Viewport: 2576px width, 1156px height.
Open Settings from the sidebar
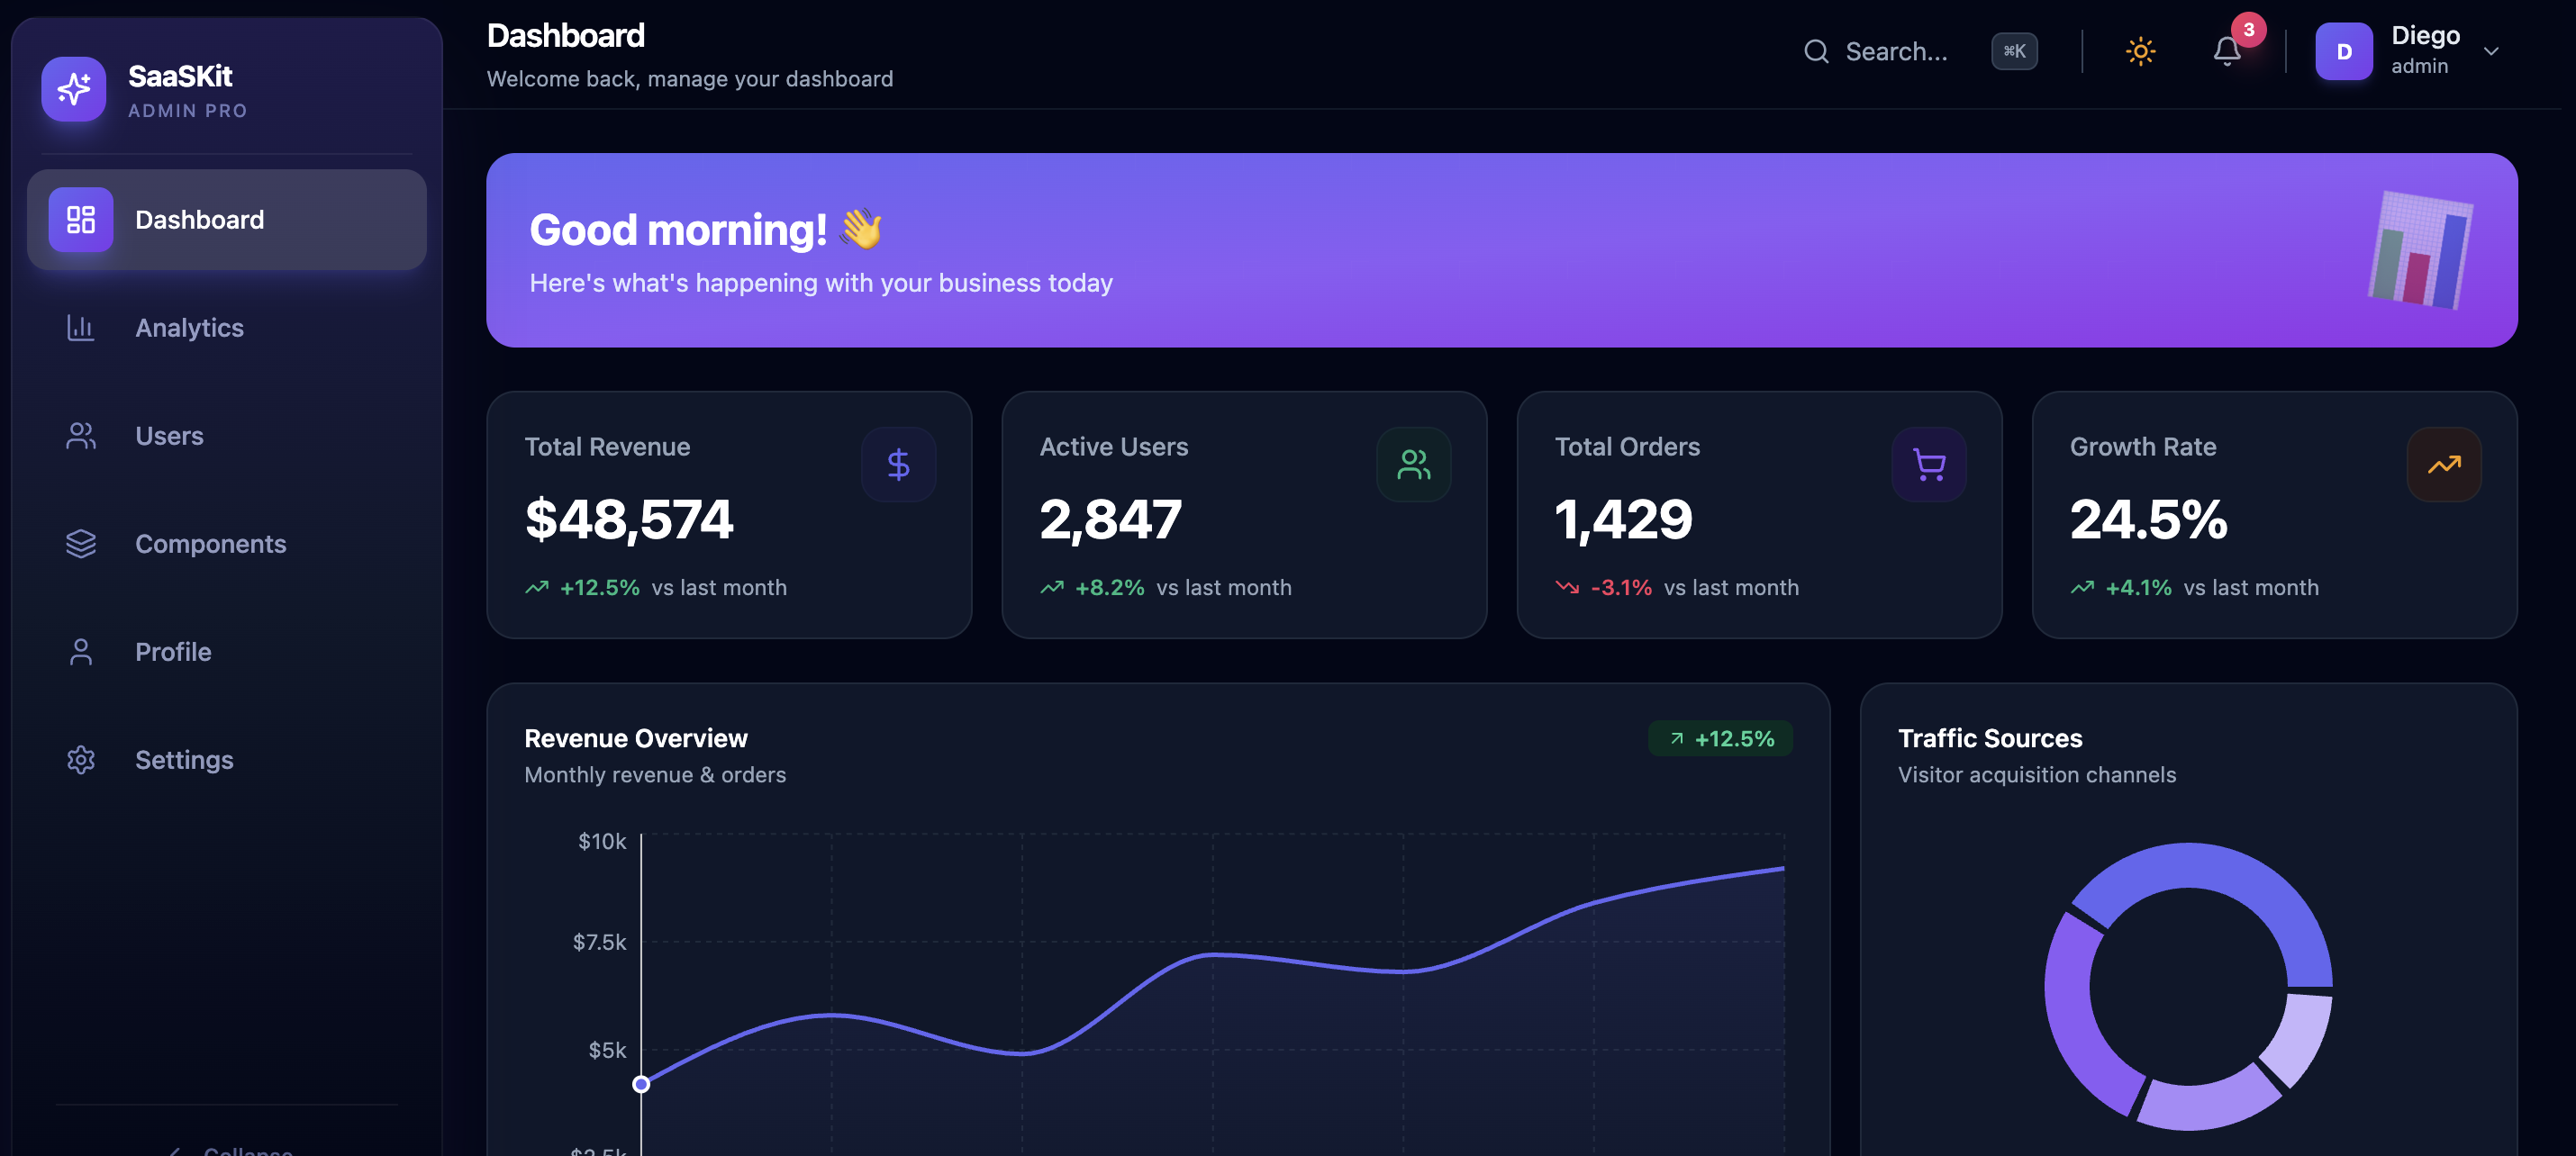pos(227,760)
